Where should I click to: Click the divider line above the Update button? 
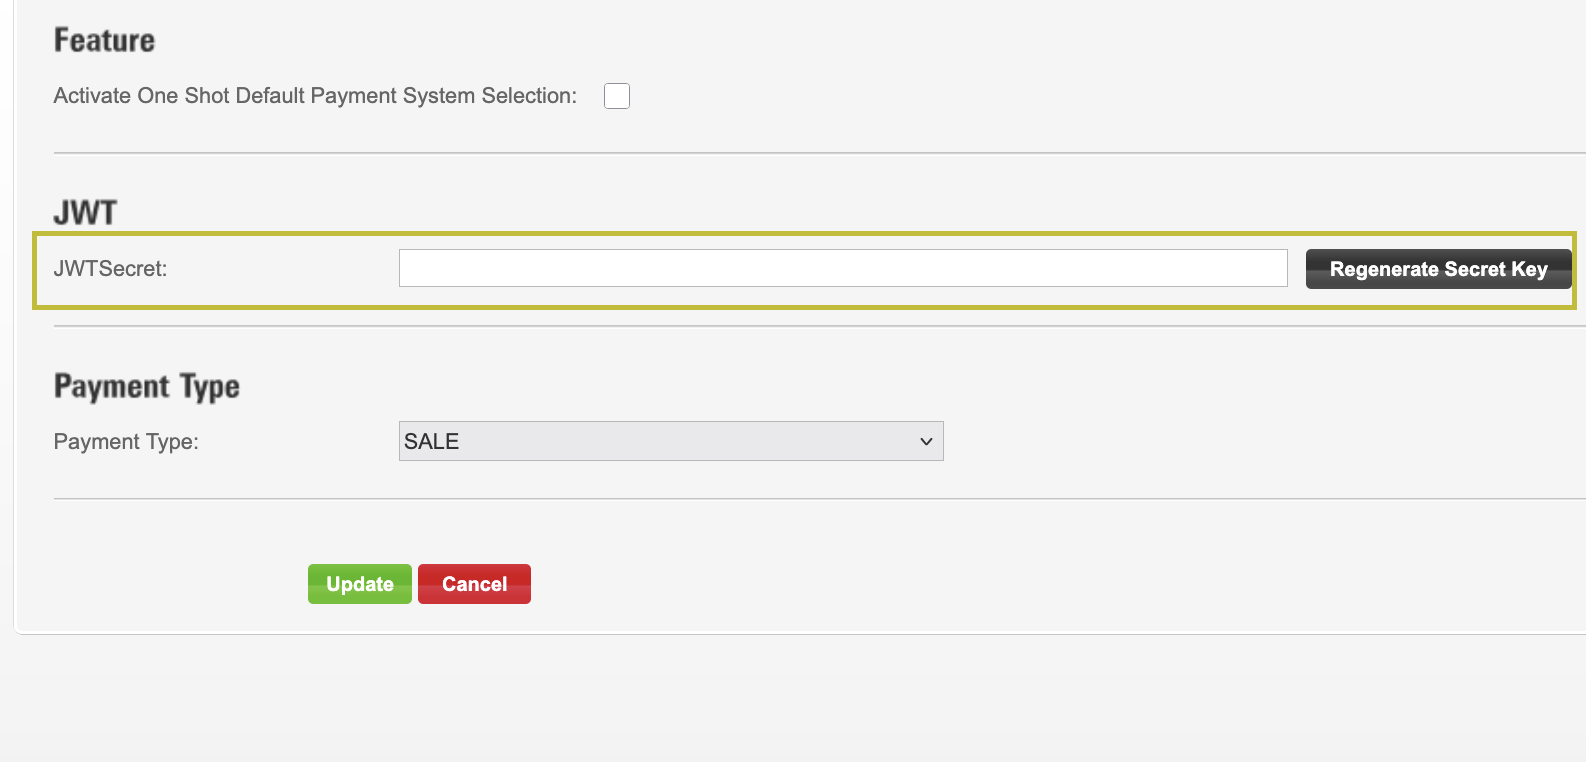pos(800,498)
